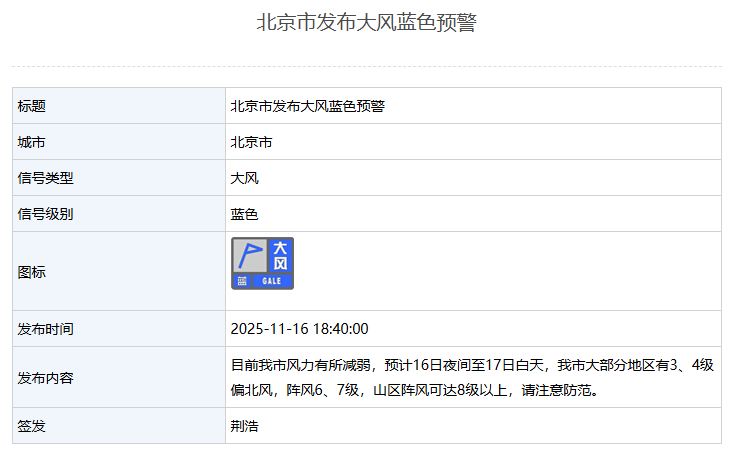Click the signer name 荆浩

tap(245, 426)
